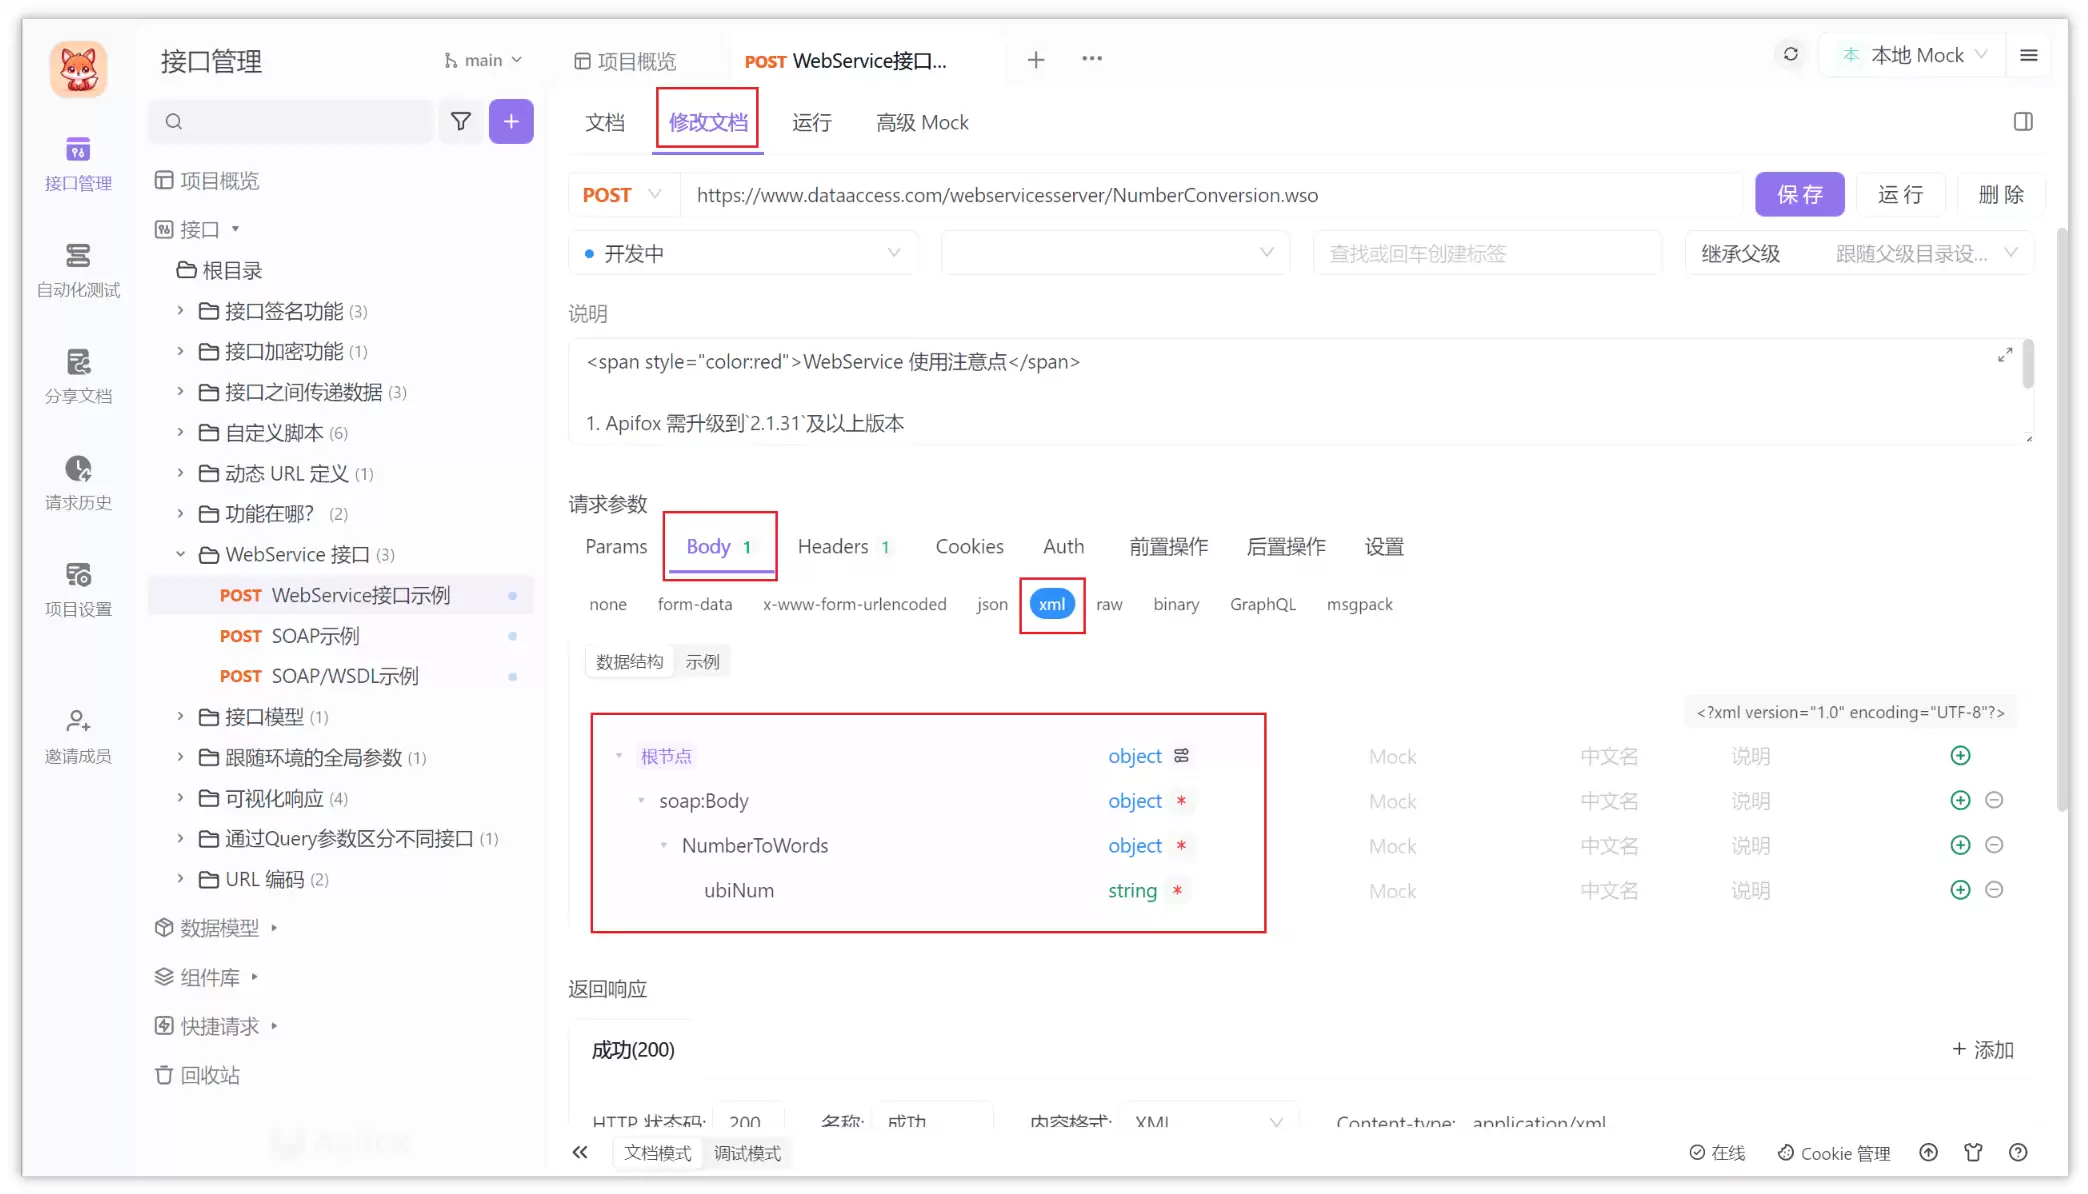Open the 邀请成员 sidebar item

[78, 737]
